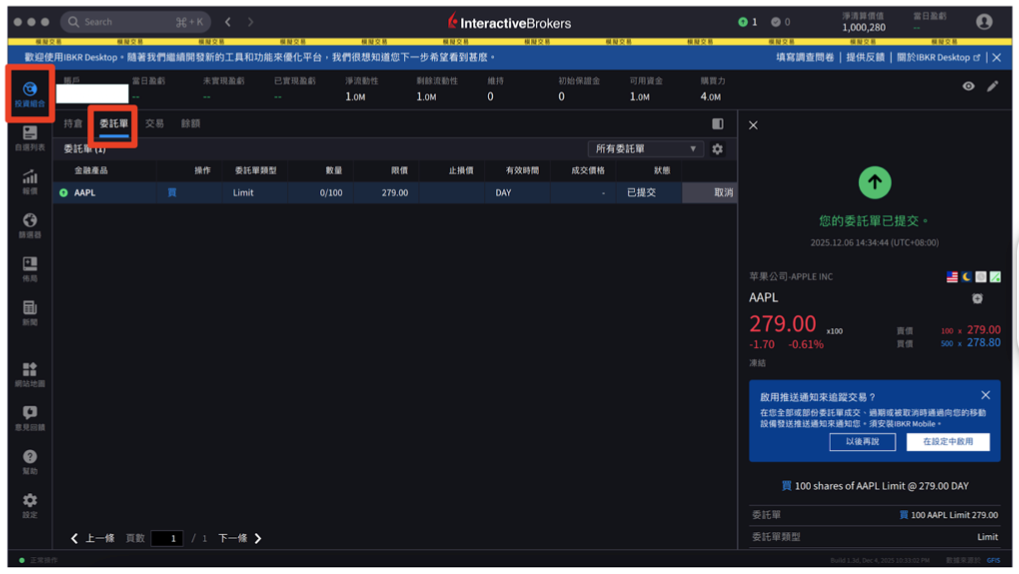Screen dimensions: 1019x574
Task: Click the 提供反饋 feedback link
Action: [865, 57]
